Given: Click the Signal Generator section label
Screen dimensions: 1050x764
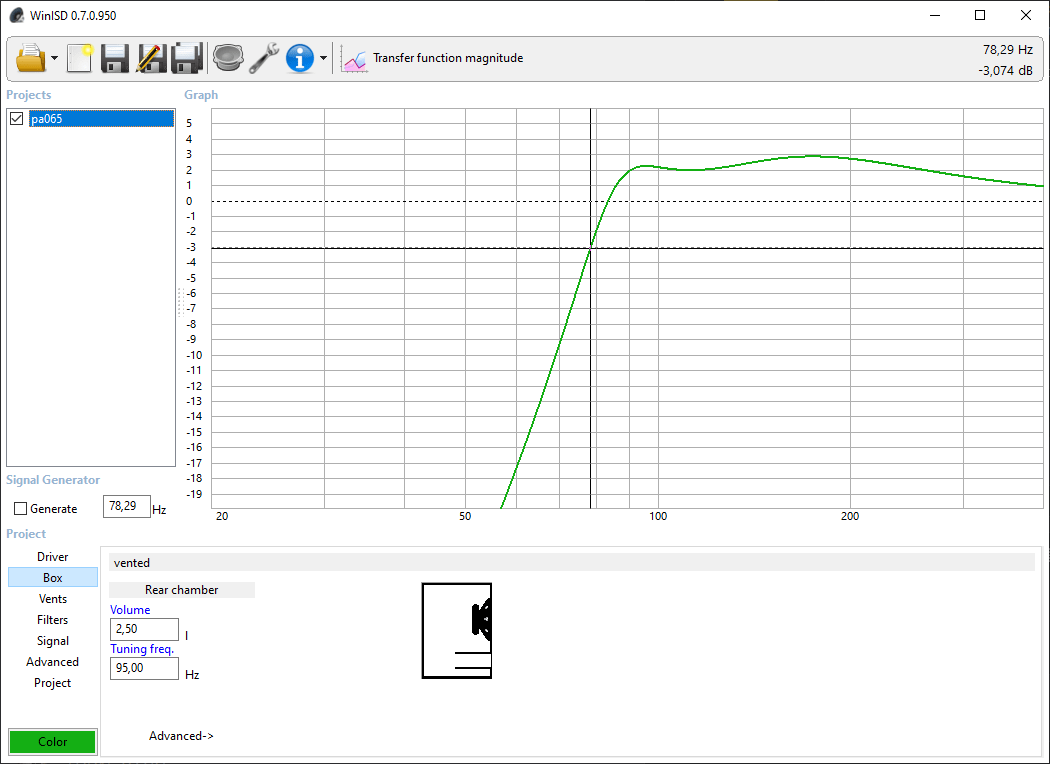Looking at the screenshot, I should [x=53, y=480].
